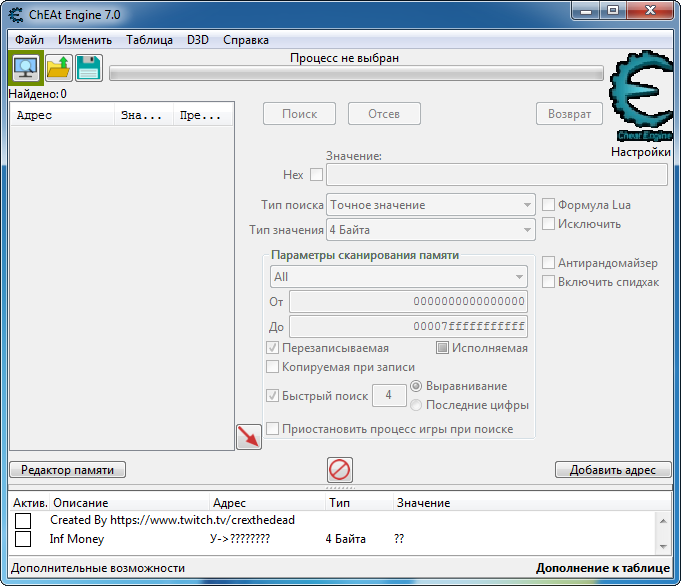Activate the Inf Money entry checkbox
The width and height of the screenshot is (681, 586).
(23, 539)
